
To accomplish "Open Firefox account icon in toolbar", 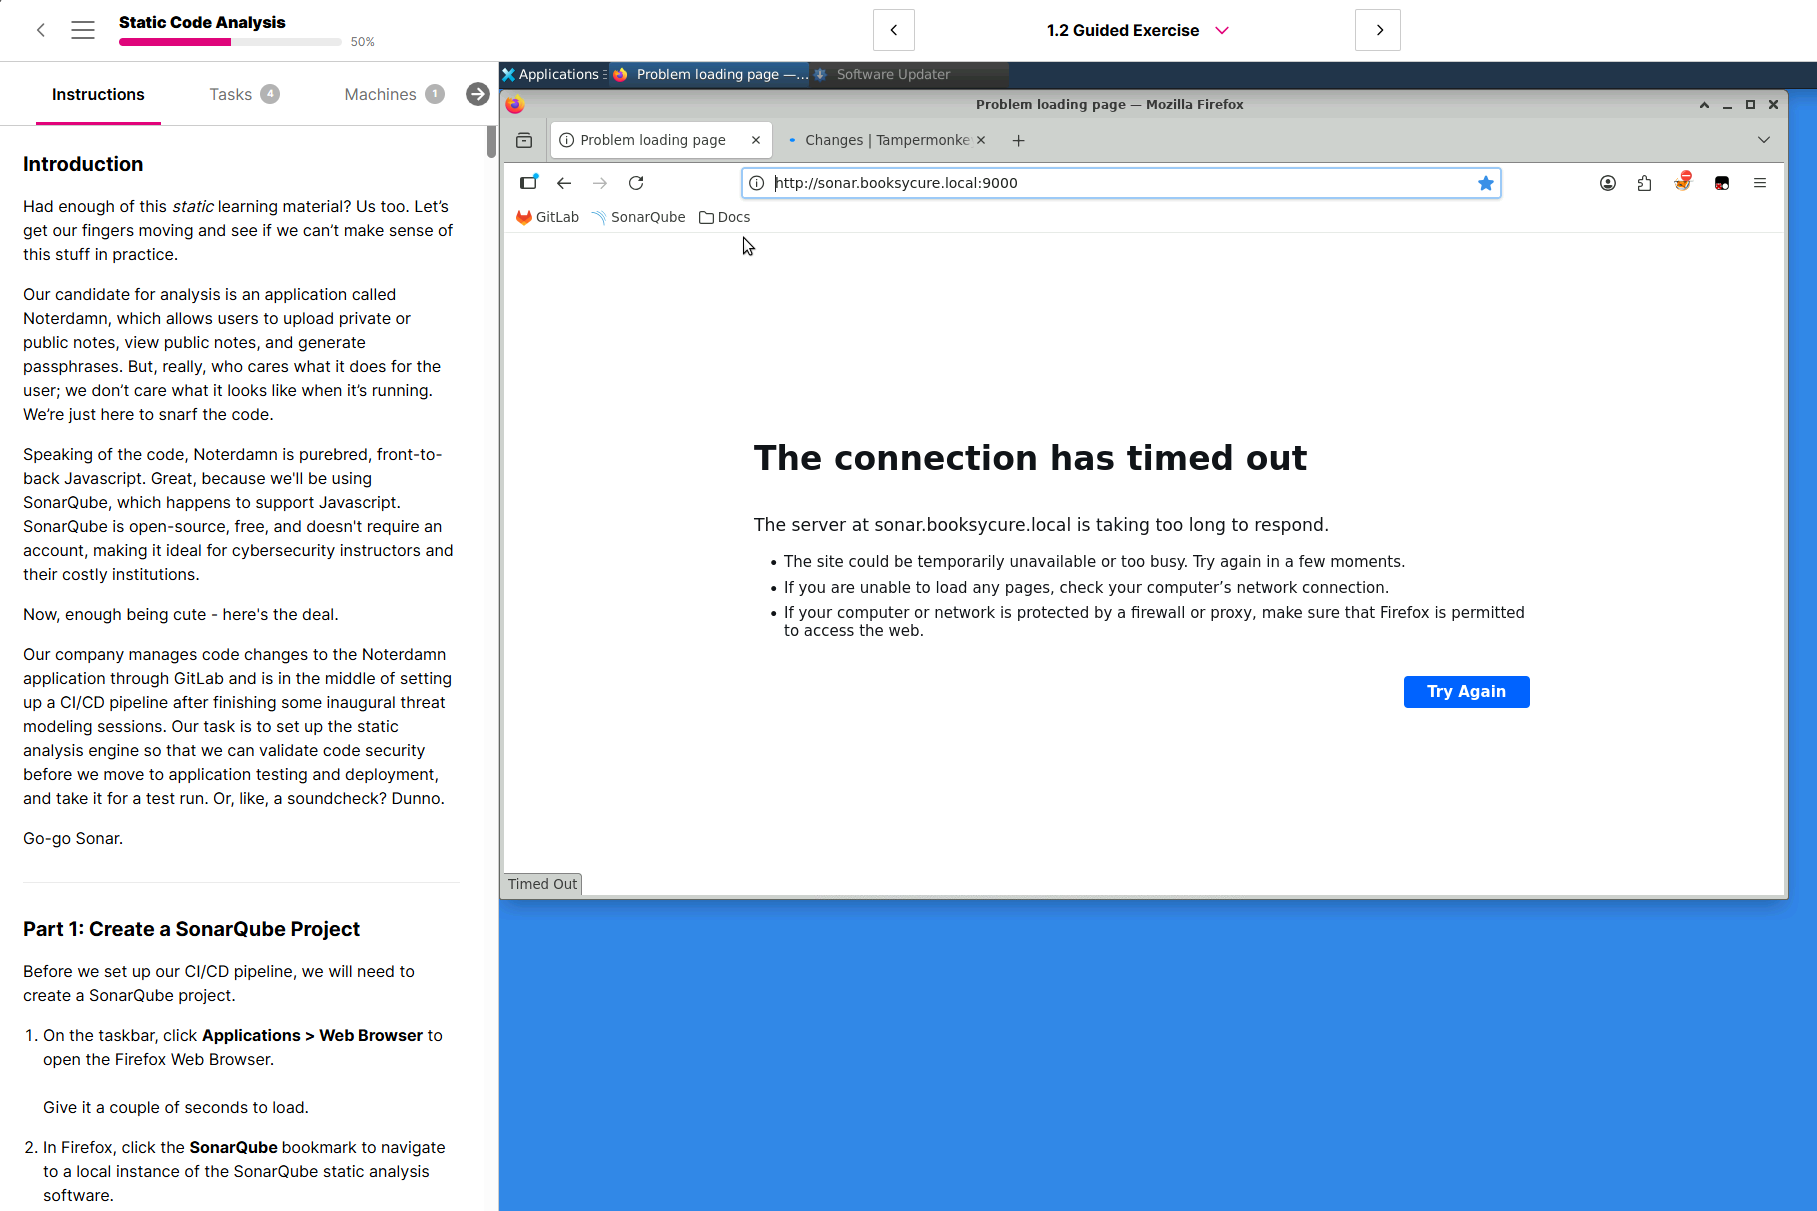I will coord(1608,183).
